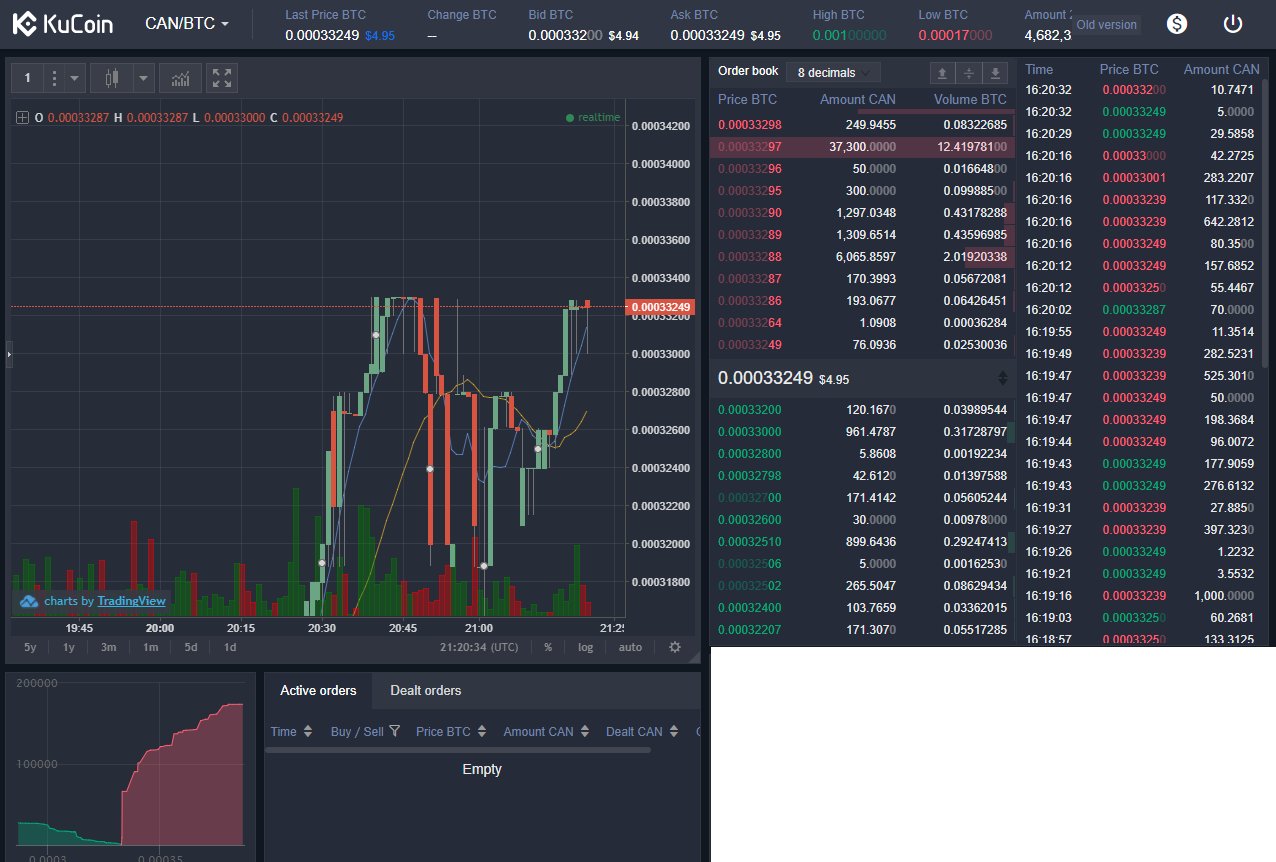Open TradingView link on chart
This screenshot has height=862, width=1276.
coord(131,601)
